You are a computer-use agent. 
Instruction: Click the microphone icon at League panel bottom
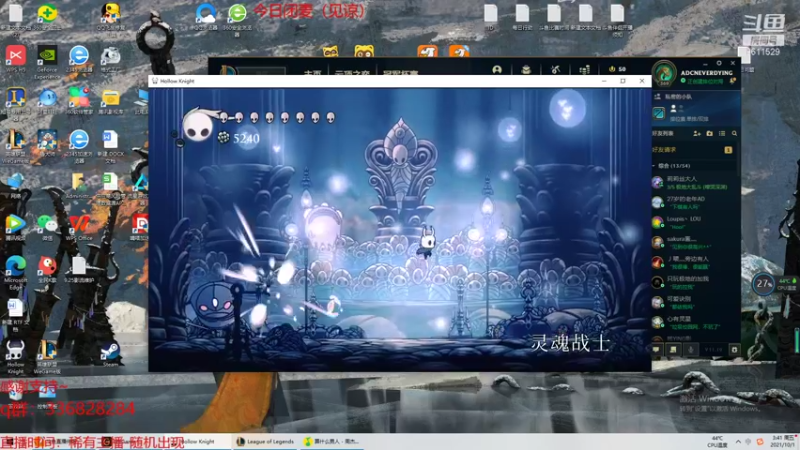click(x=691, y=349)
